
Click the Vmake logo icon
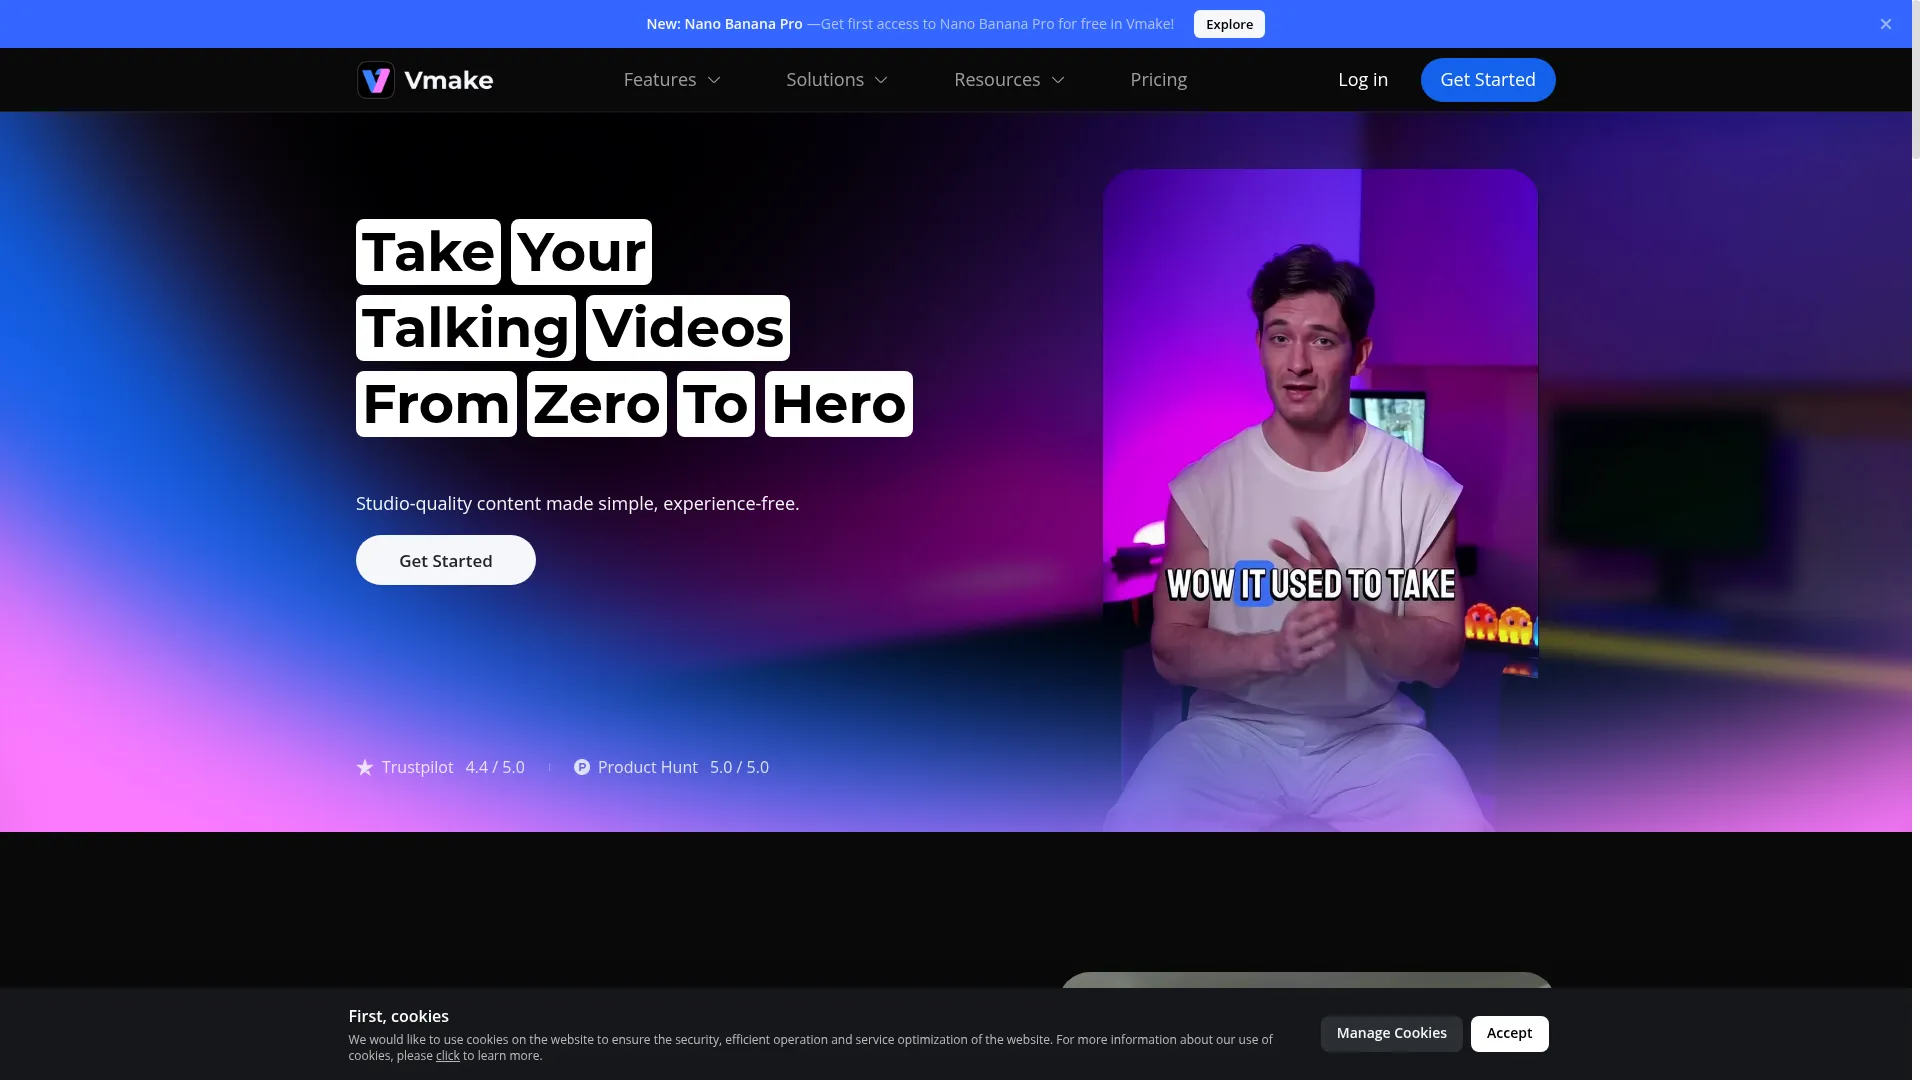[375, 79]
